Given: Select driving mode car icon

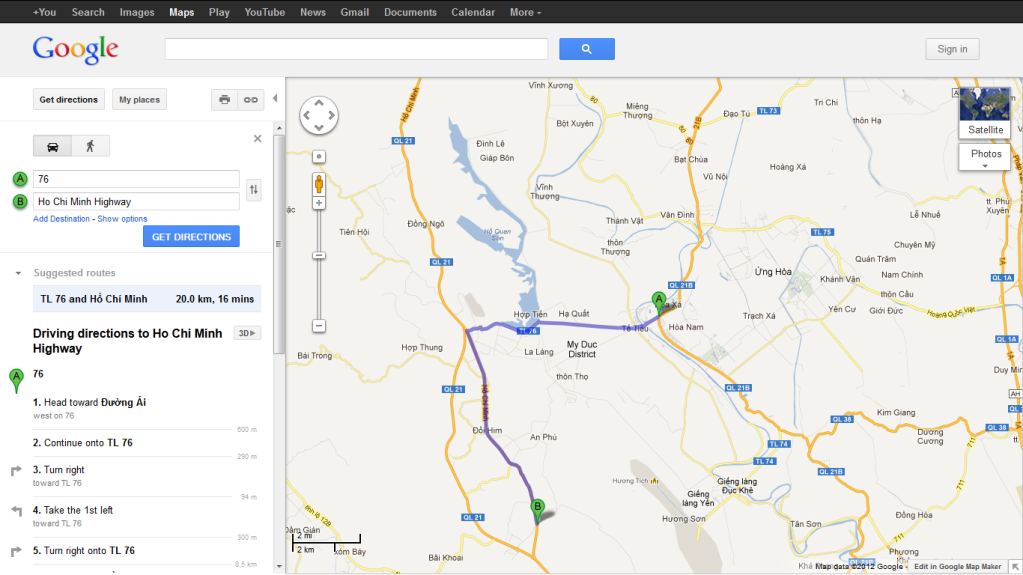Looking at the screenshot, I should pyautogui.click(x=53, y=146).
